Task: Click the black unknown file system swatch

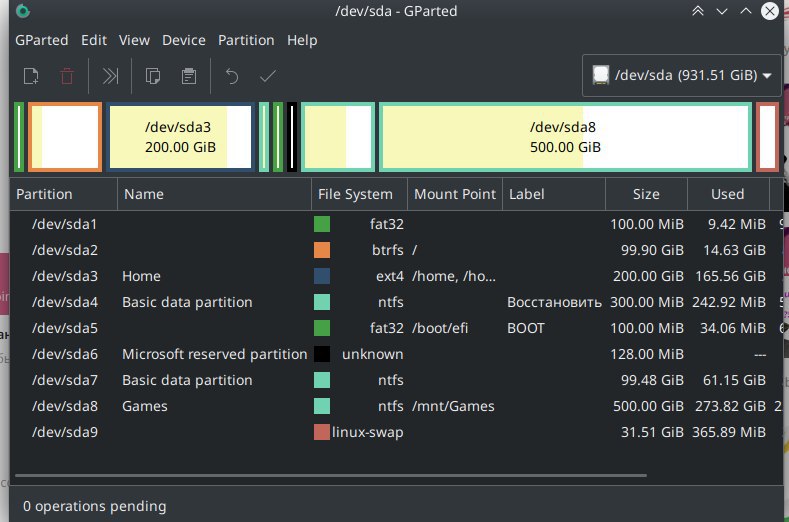Action: coord(322,354)
